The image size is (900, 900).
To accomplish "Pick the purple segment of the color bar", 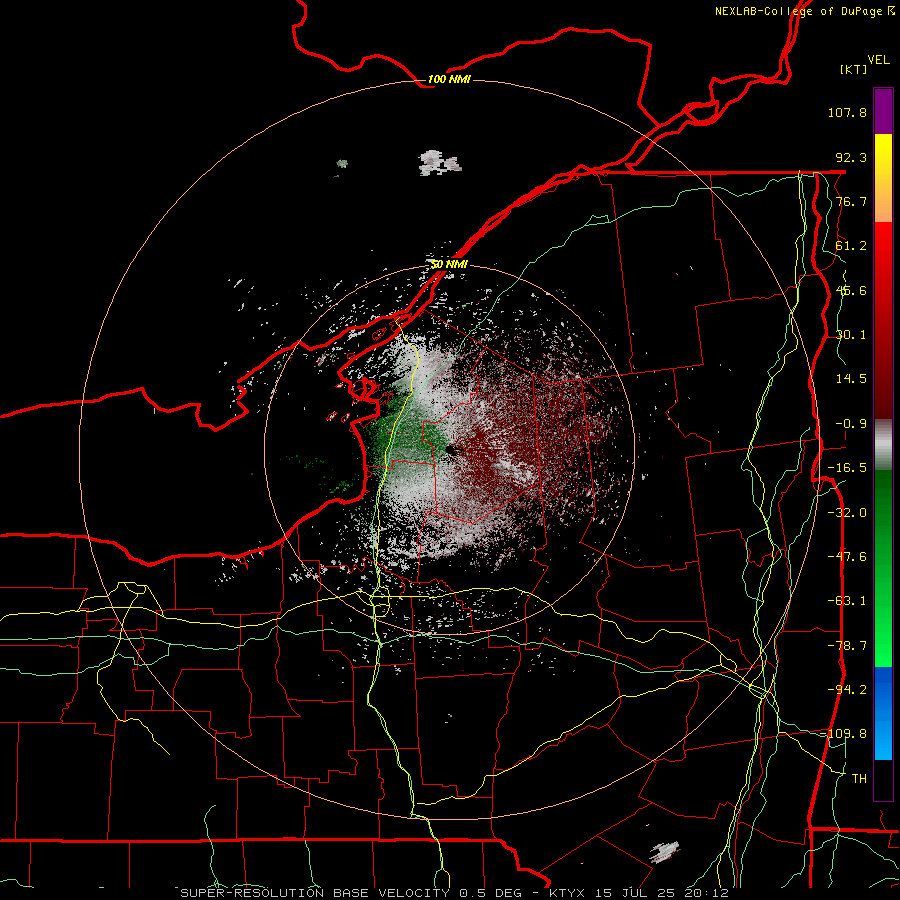I will [883, 111].
